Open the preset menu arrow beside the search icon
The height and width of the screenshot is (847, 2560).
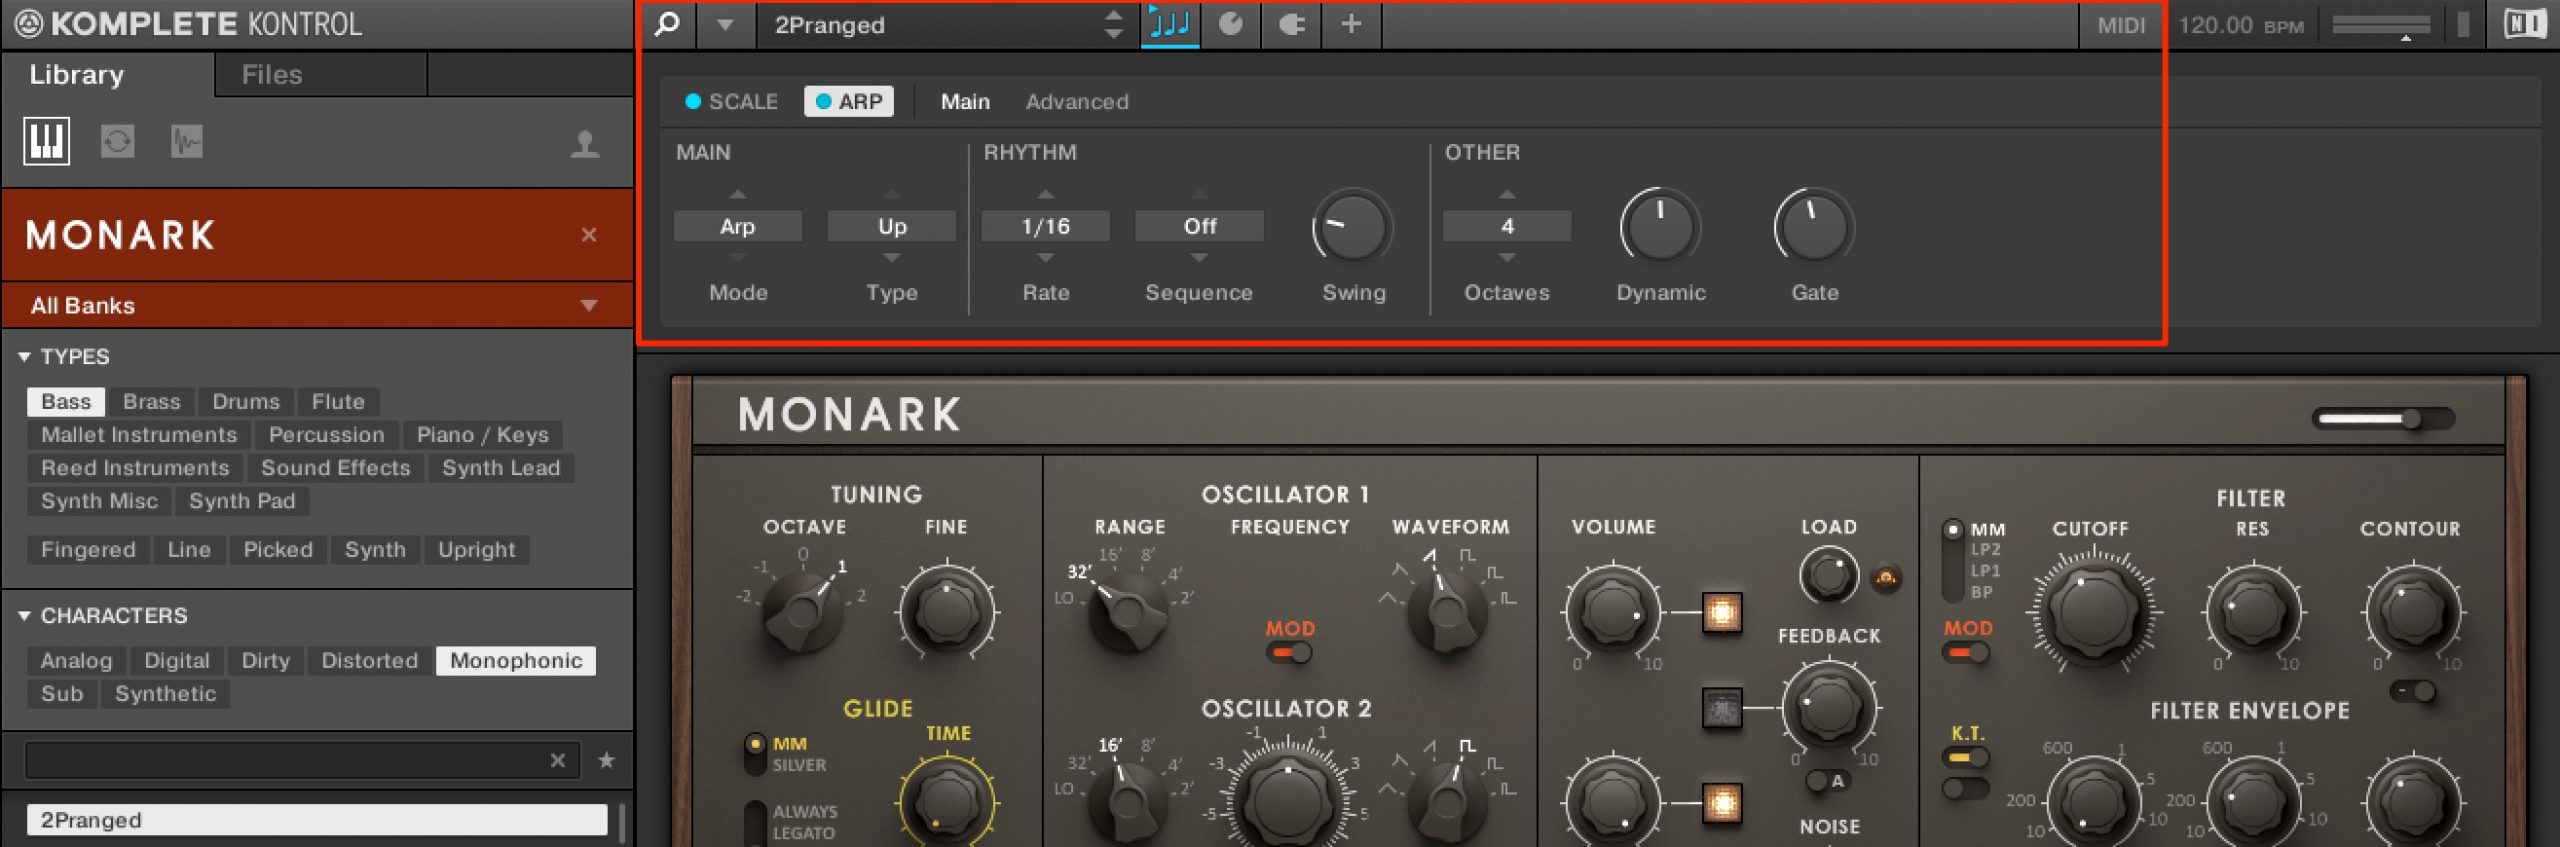[725, 25]
